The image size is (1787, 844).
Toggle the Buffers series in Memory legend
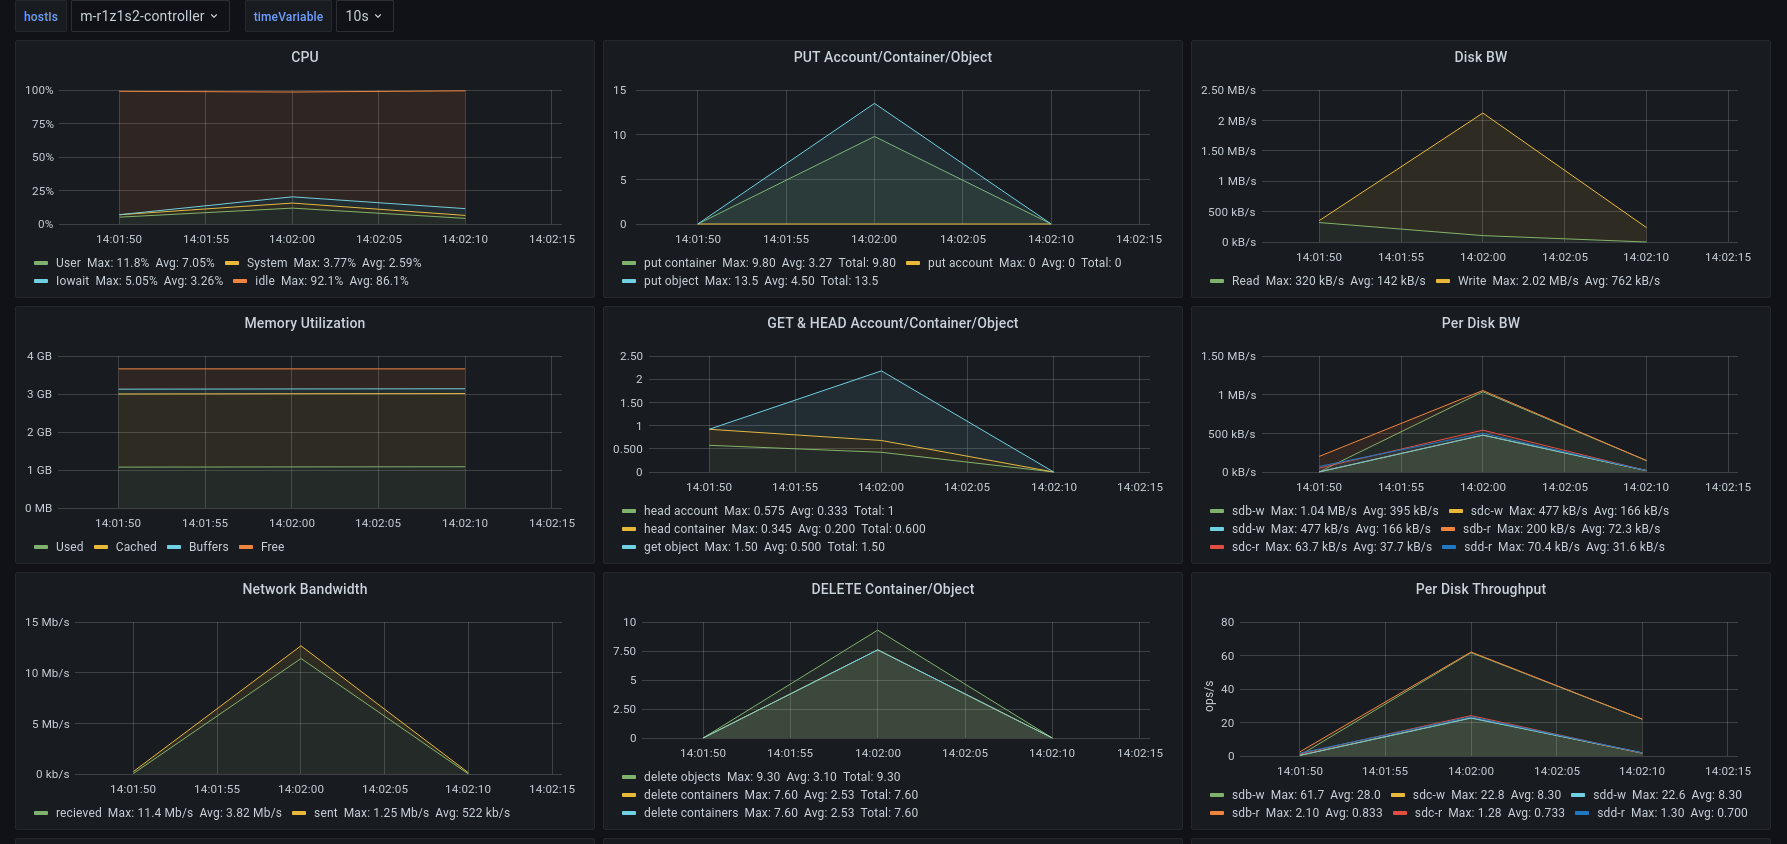pyautogui.click(x=208, y=547)
